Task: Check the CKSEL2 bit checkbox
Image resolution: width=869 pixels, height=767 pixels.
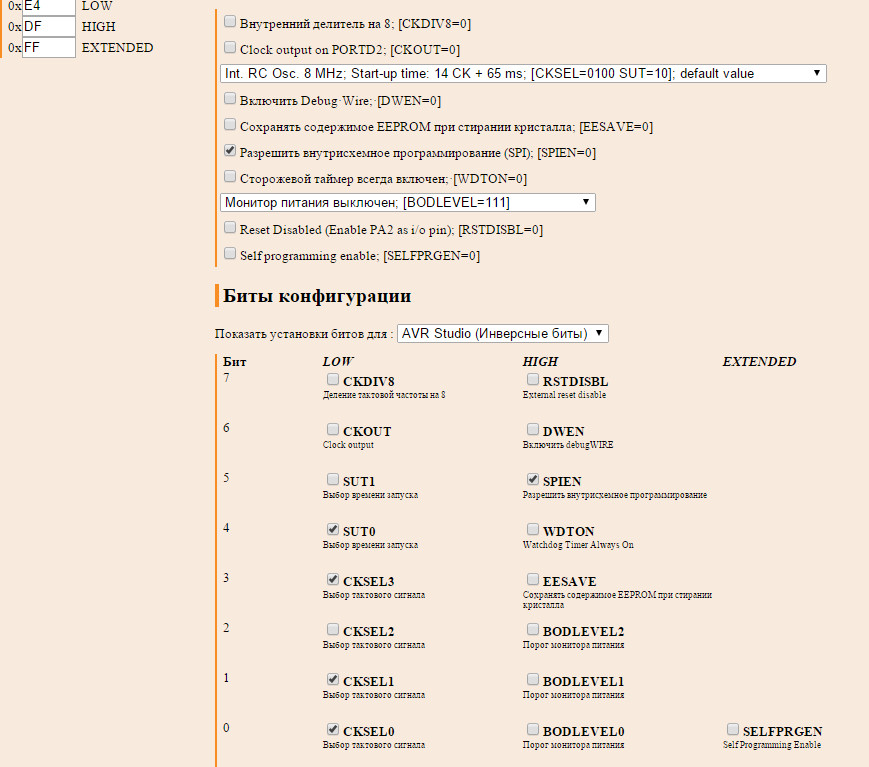Action: 333,629
